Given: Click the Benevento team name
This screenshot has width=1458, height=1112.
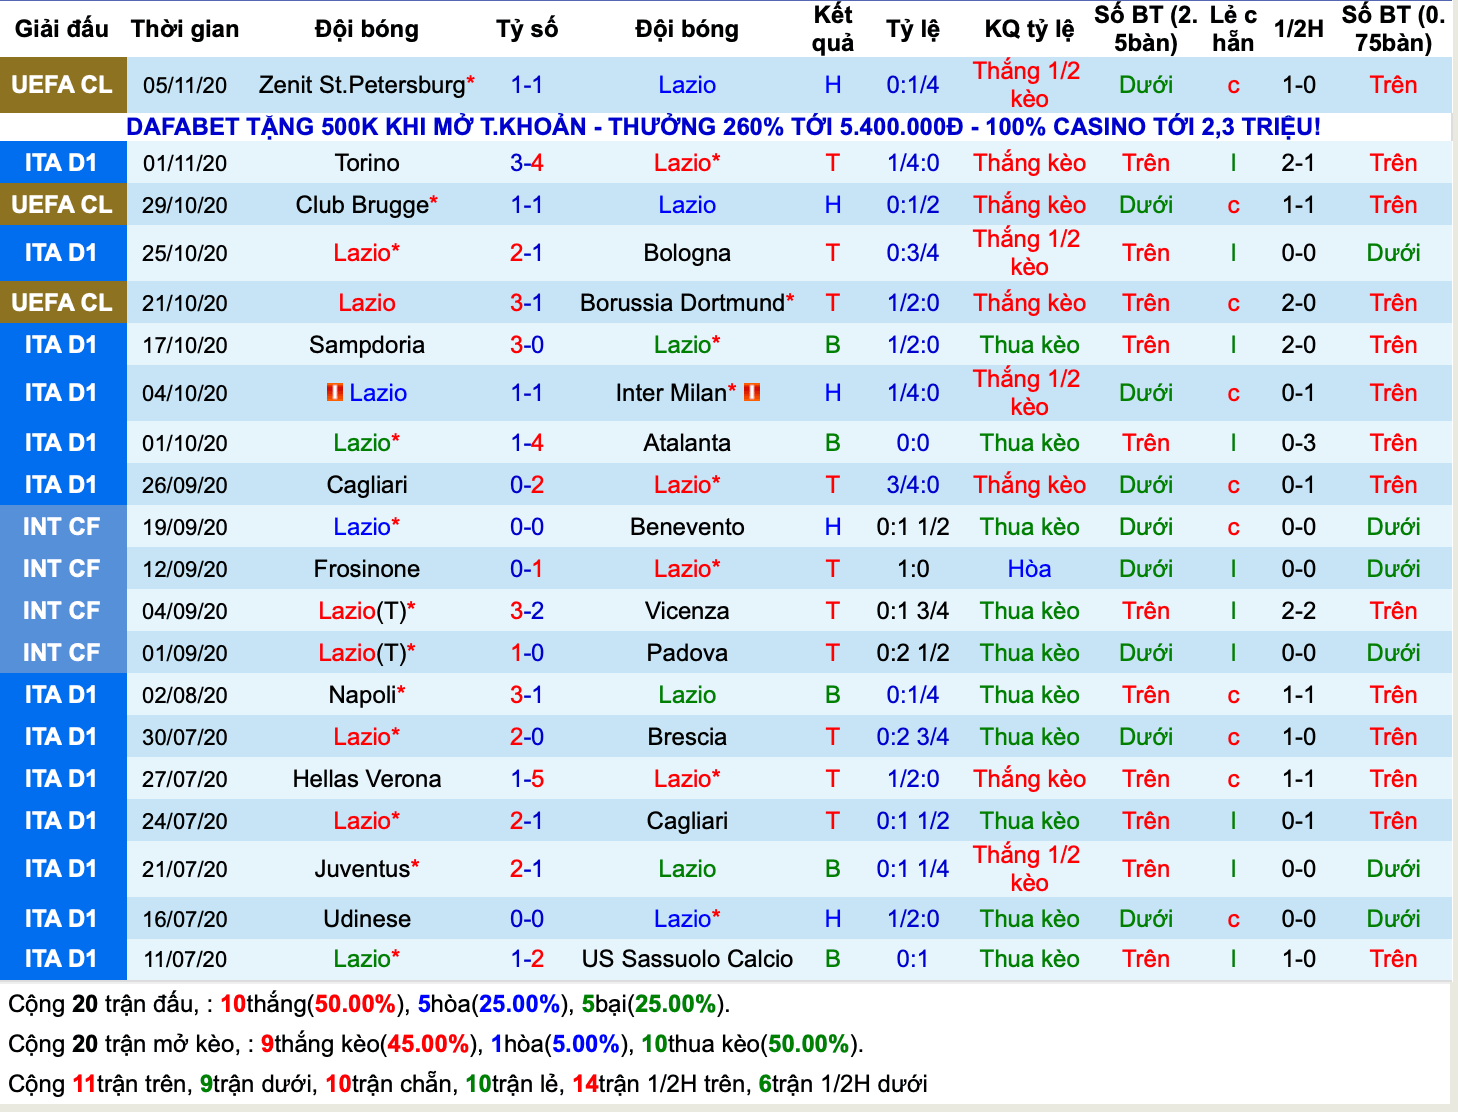Looking at the screenshot, I should coord(687,527).
